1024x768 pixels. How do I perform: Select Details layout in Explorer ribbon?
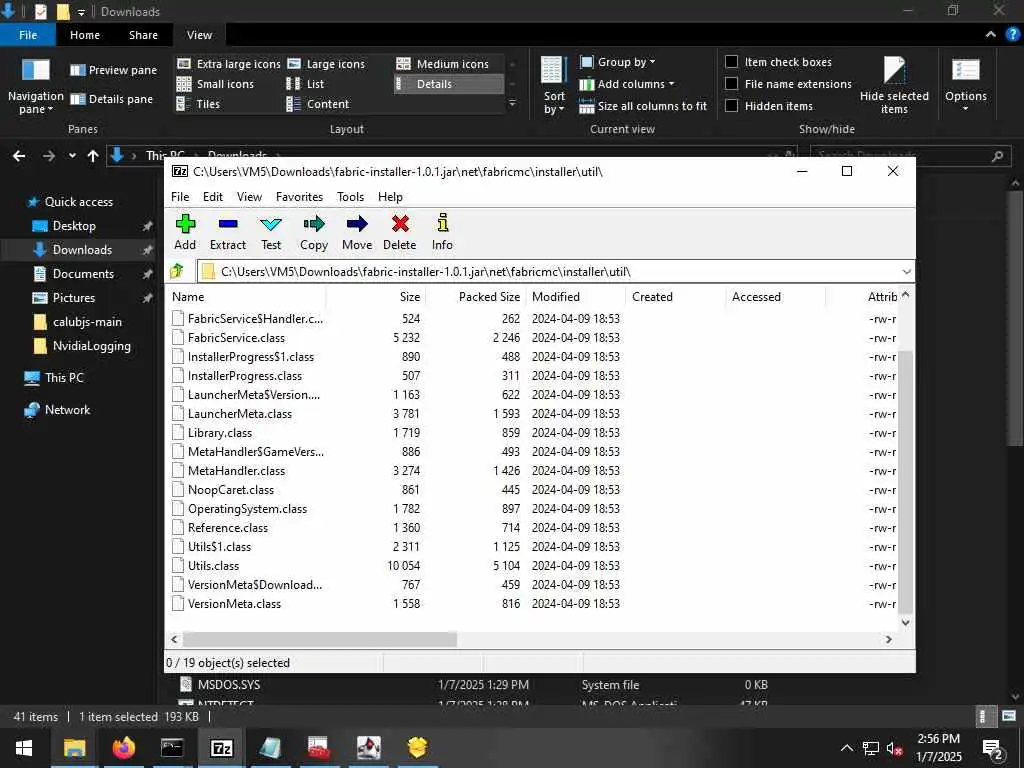[449, 84]
